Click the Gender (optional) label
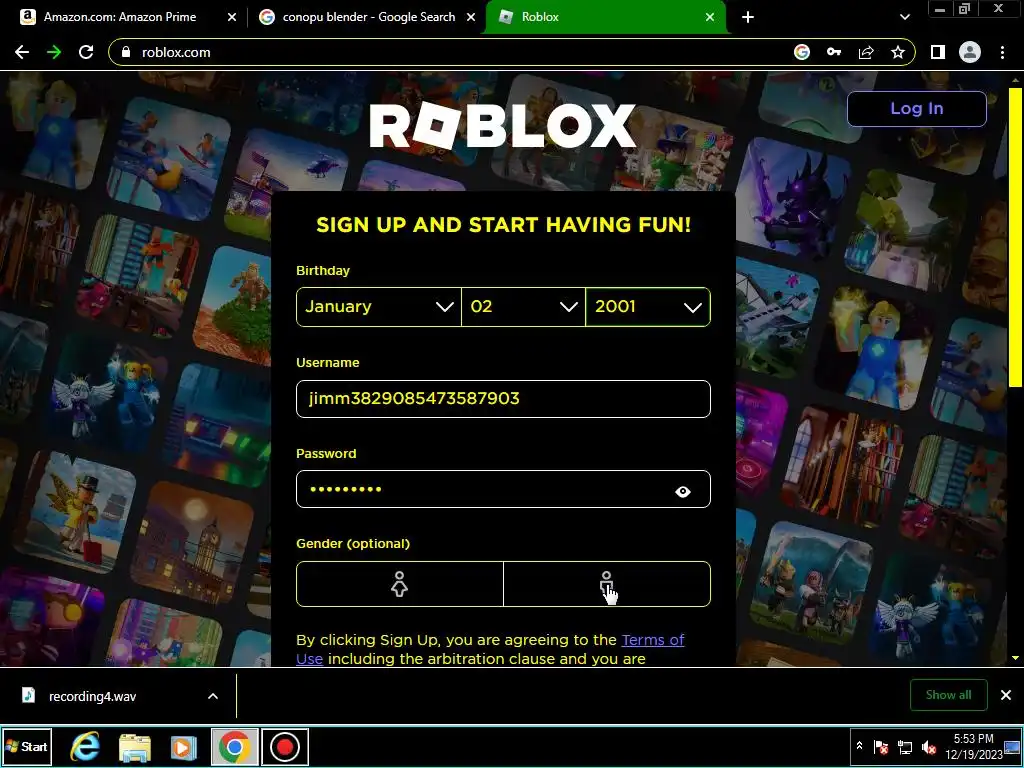Screen dimensions: 1024x768 point(353,543)
